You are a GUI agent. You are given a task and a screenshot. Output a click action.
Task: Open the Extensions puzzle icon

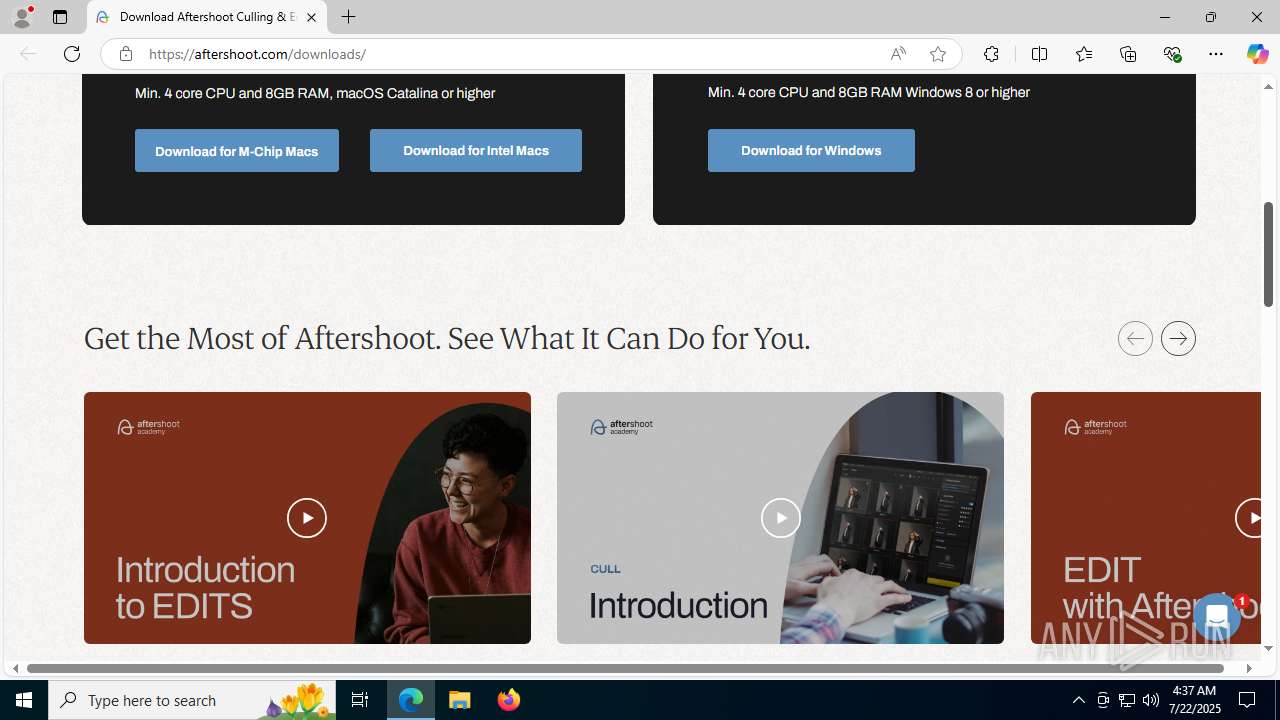[x=991, y=54]
